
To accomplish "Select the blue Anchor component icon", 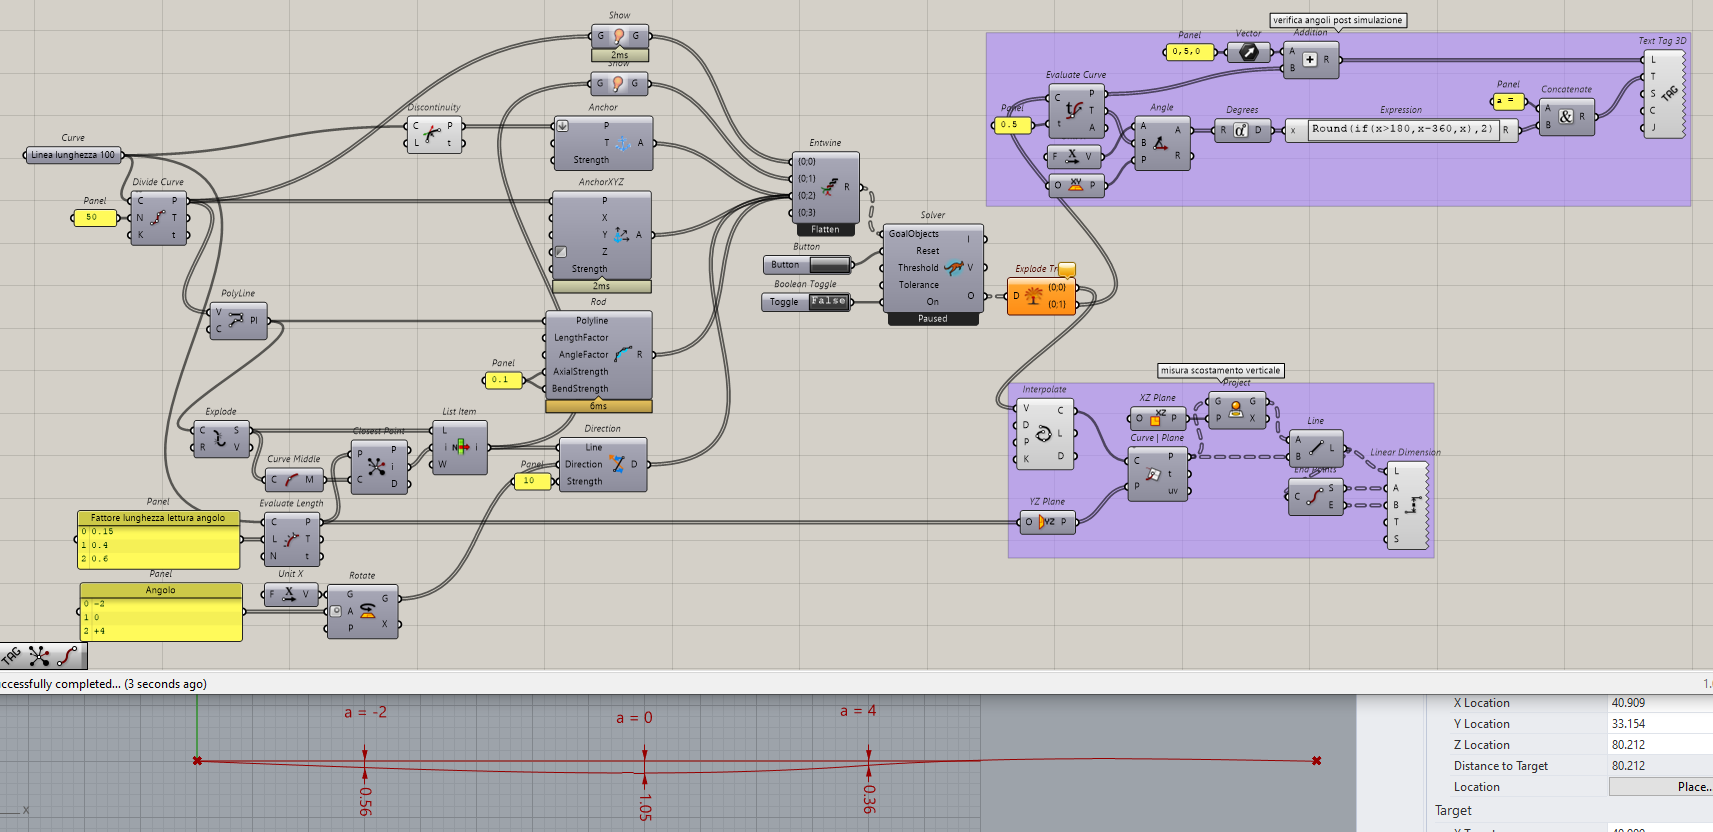I will [621, 143].
